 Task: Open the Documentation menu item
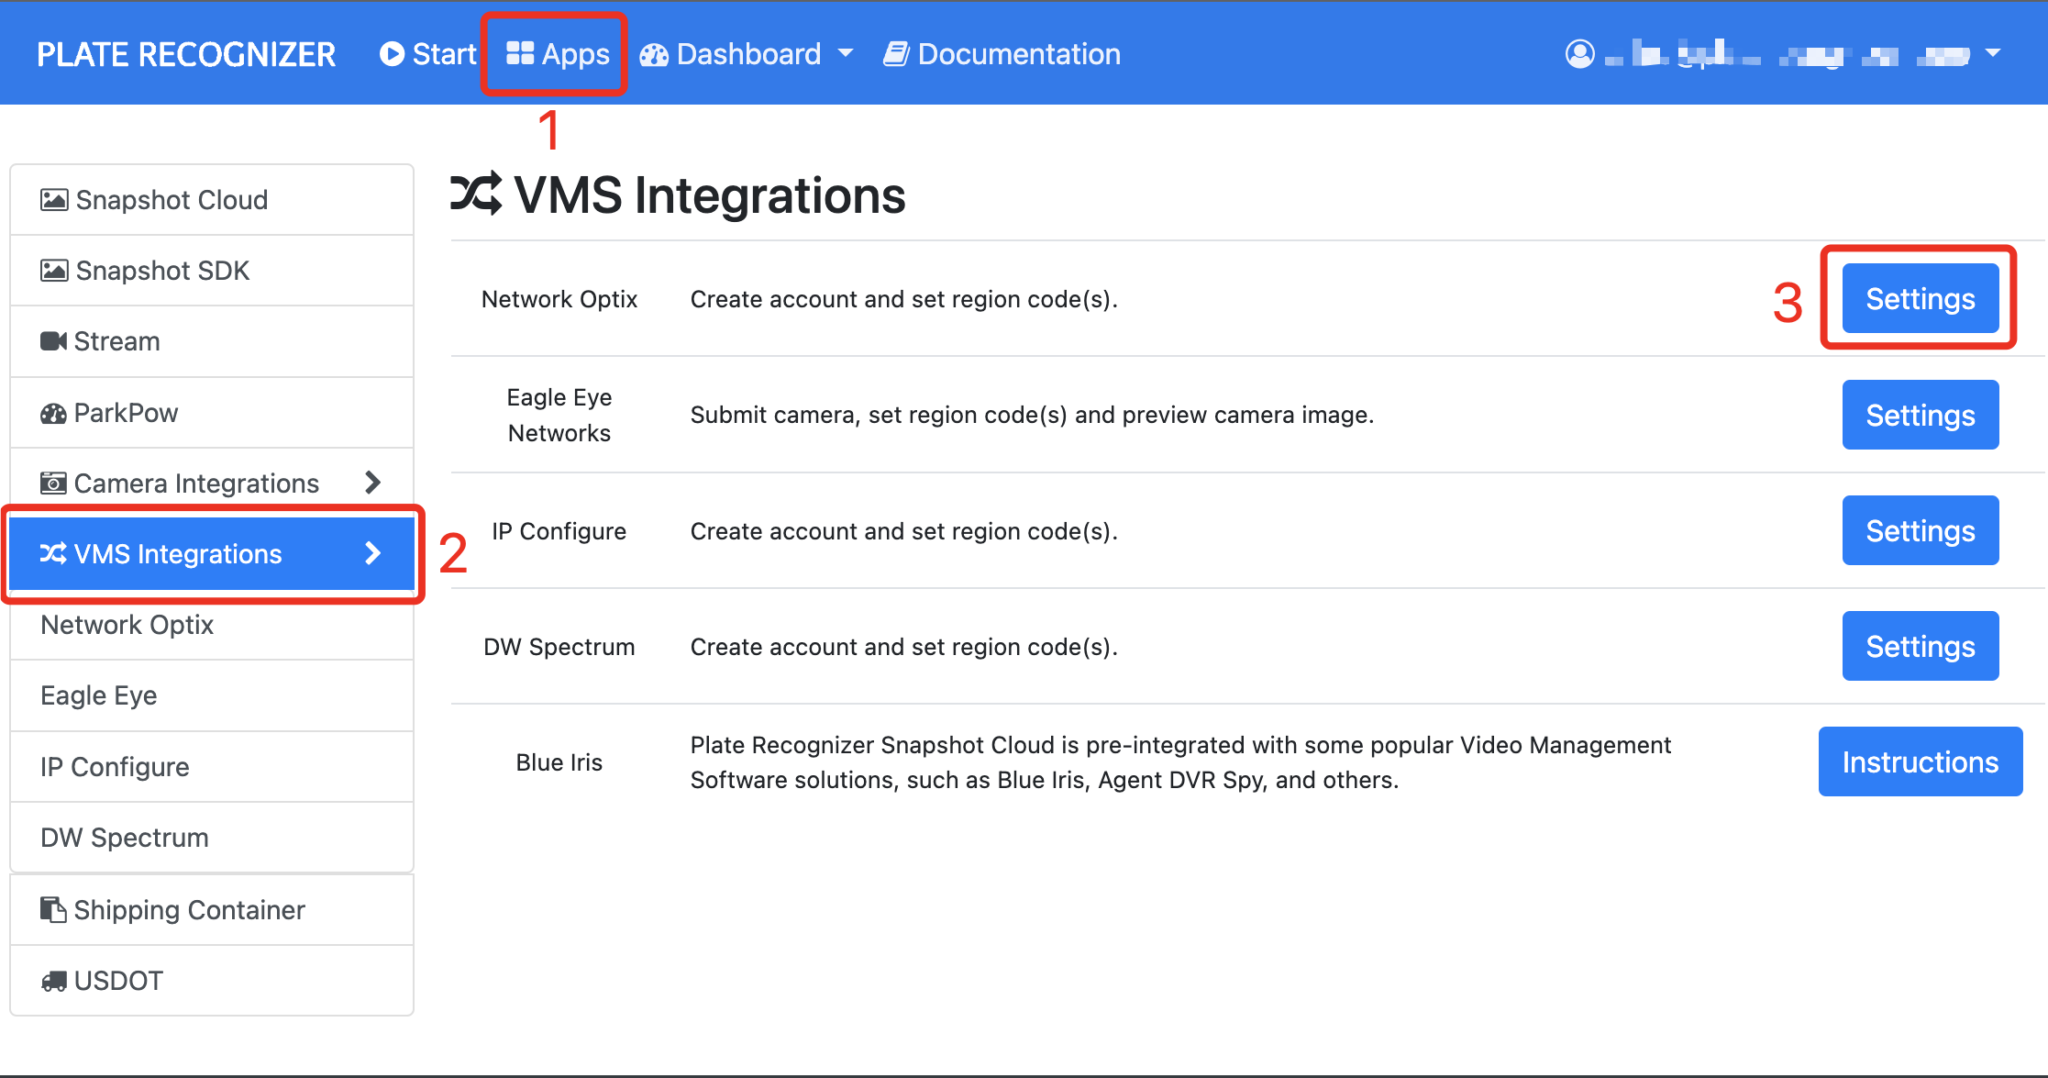coord(1002,54)
